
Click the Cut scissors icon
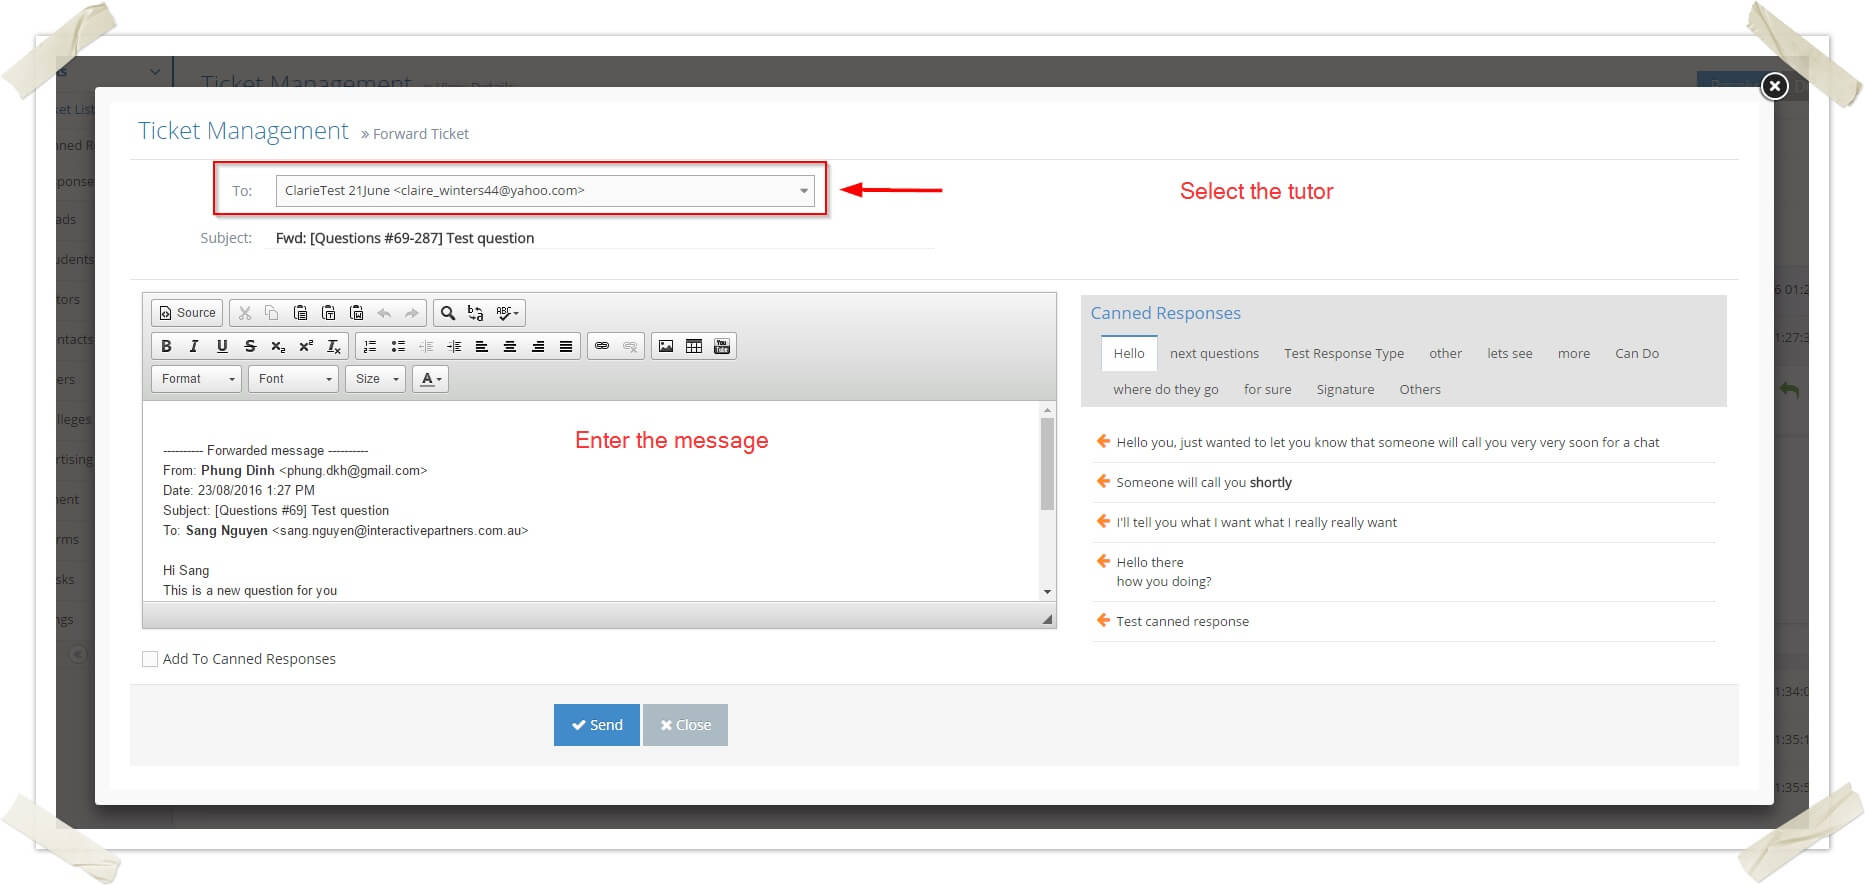click(x=244, y=313)
